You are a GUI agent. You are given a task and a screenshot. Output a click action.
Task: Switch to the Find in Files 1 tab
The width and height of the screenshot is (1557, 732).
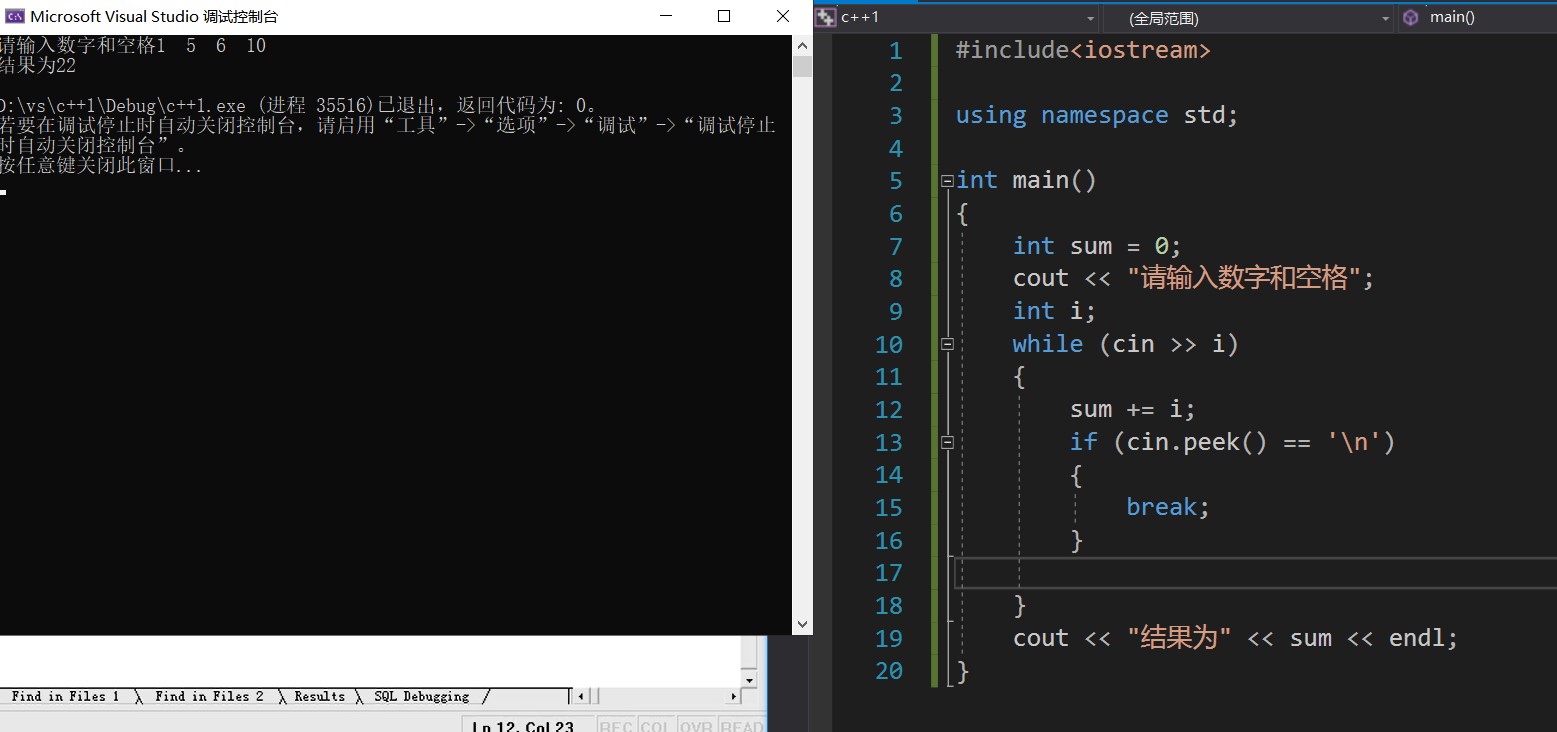pos(65,696)
